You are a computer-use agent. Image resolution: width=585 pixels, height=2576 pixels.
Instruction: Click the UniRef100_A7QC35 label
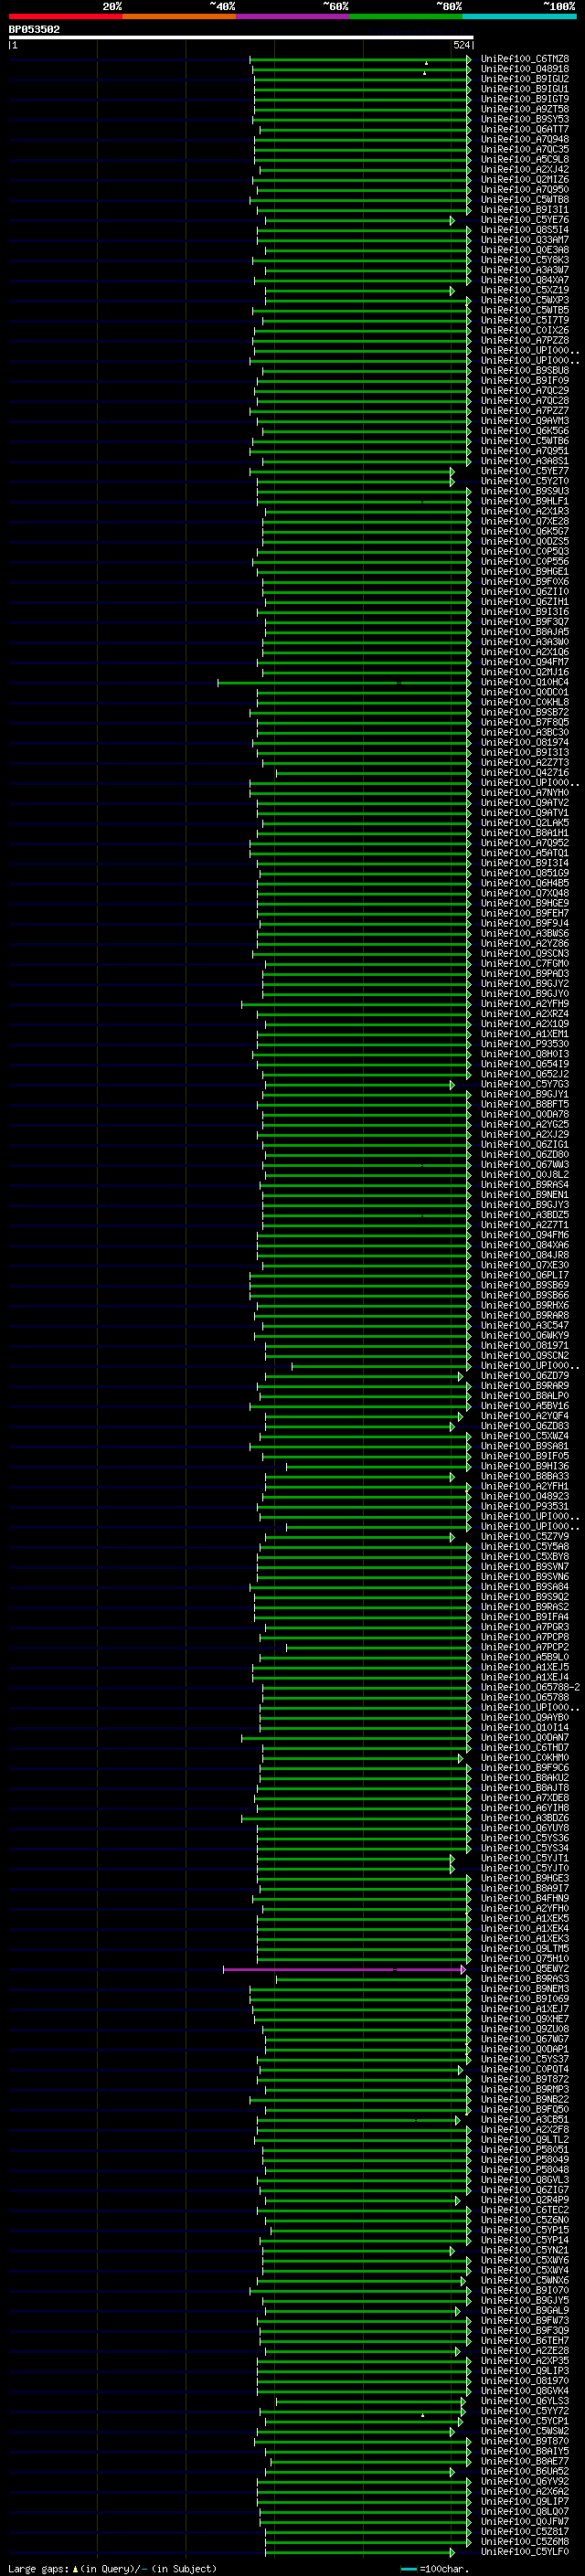coord(525,149)
